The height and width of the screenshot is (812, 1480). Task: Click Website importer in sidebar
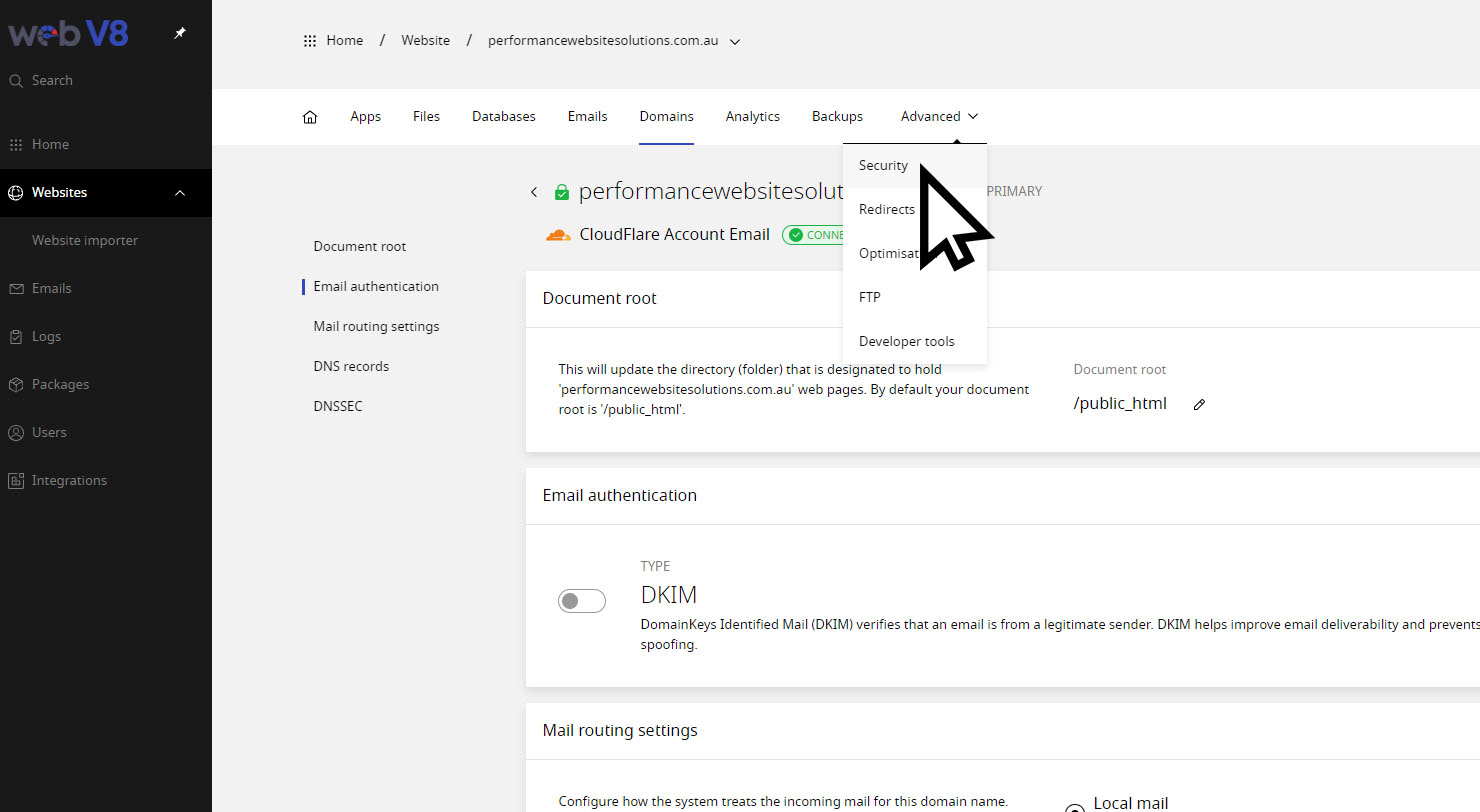85,240
